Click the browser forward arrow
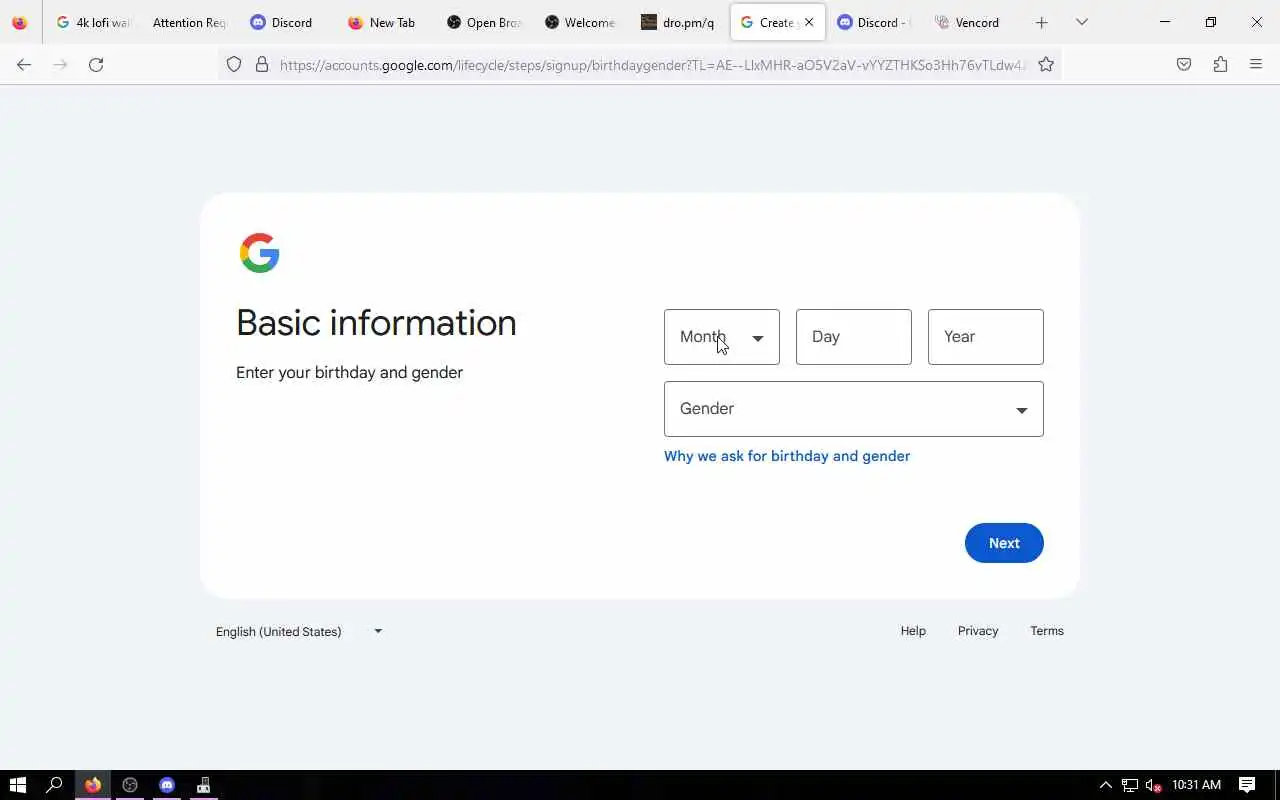Image resolution: width=1280 pixels, height=800 pixels. click(x=60, y=65)
